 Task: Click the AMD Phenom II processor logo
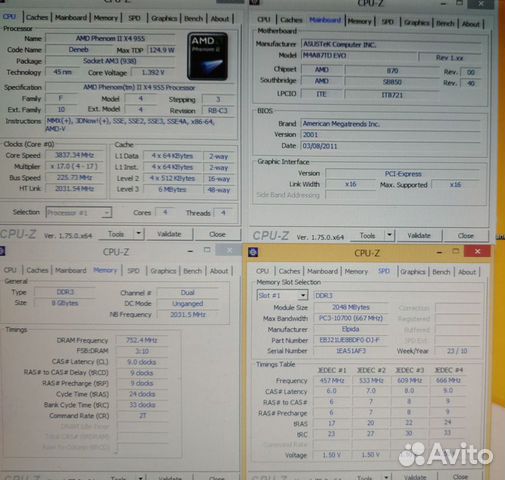pos(207,56)
